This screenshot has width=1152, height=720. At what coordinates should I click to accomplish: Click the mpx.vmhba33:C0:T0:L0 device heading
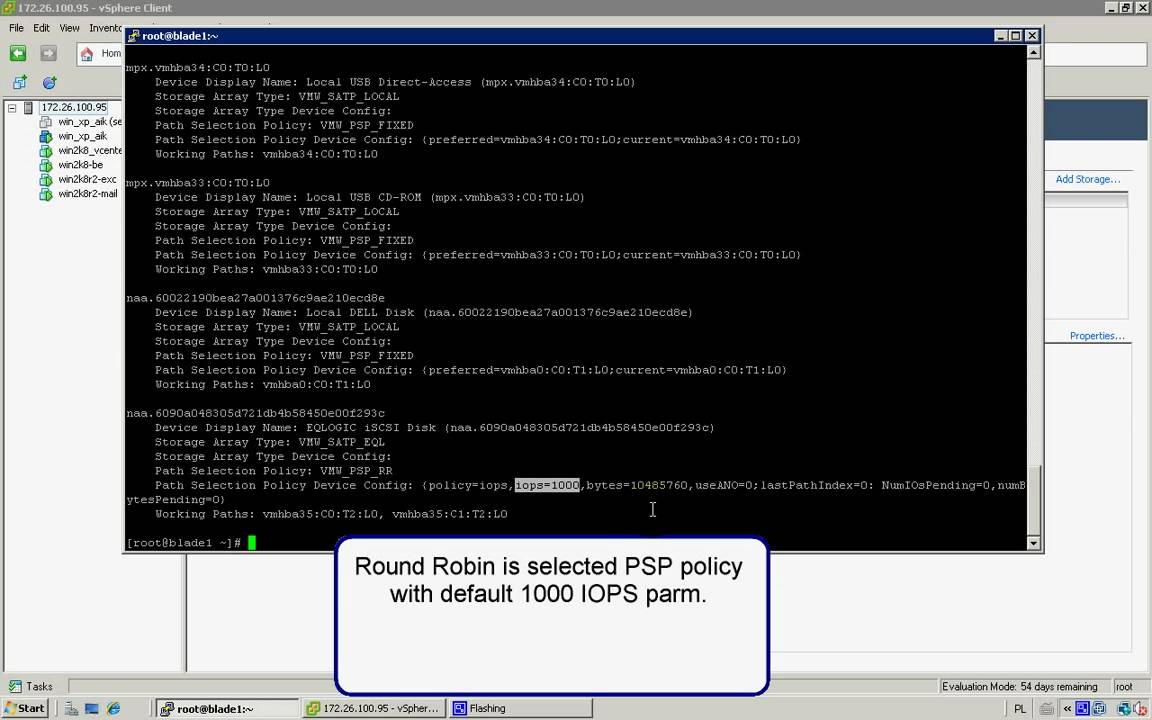point(198,182)
